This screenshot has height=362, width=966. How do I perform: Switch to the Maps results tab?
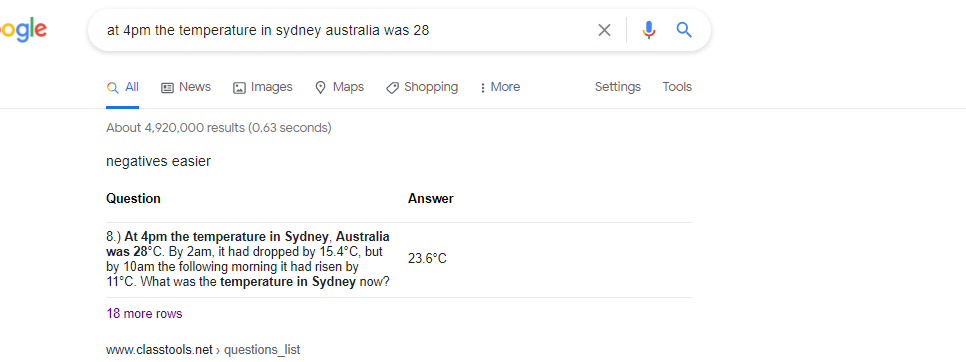(x=339, y=87)
